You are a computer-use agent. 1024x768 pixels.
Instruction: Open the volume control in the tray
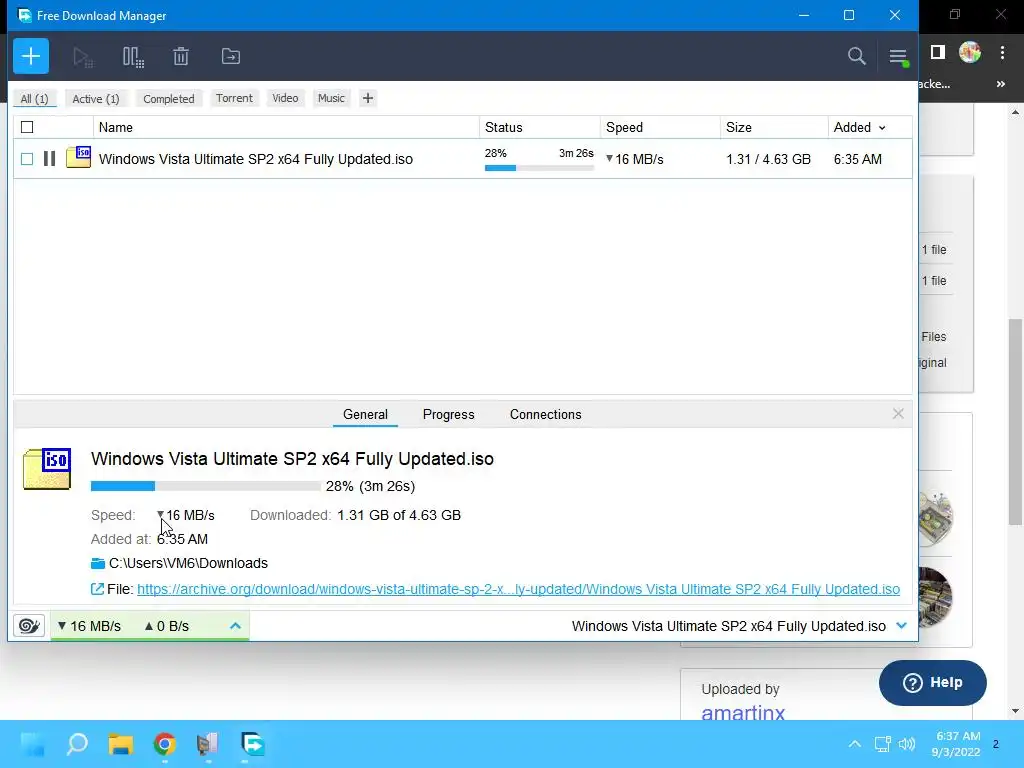pos(906,744)
